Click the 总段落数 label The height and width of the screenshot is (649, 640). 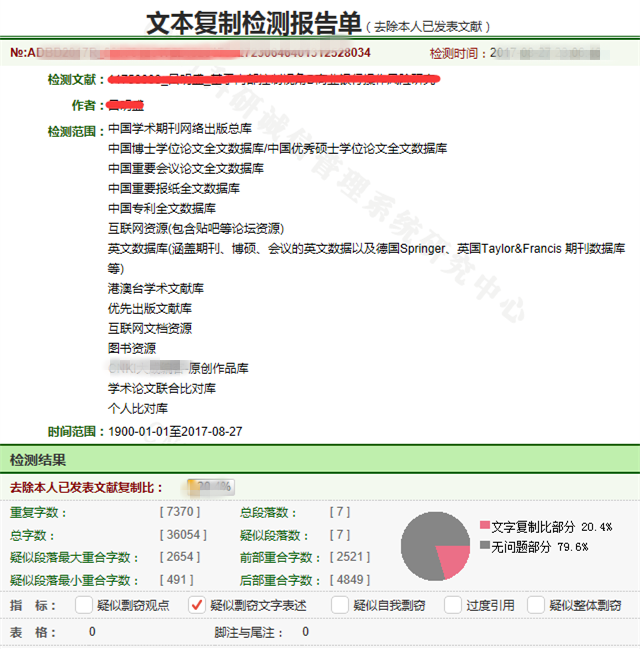pos(268,513)
